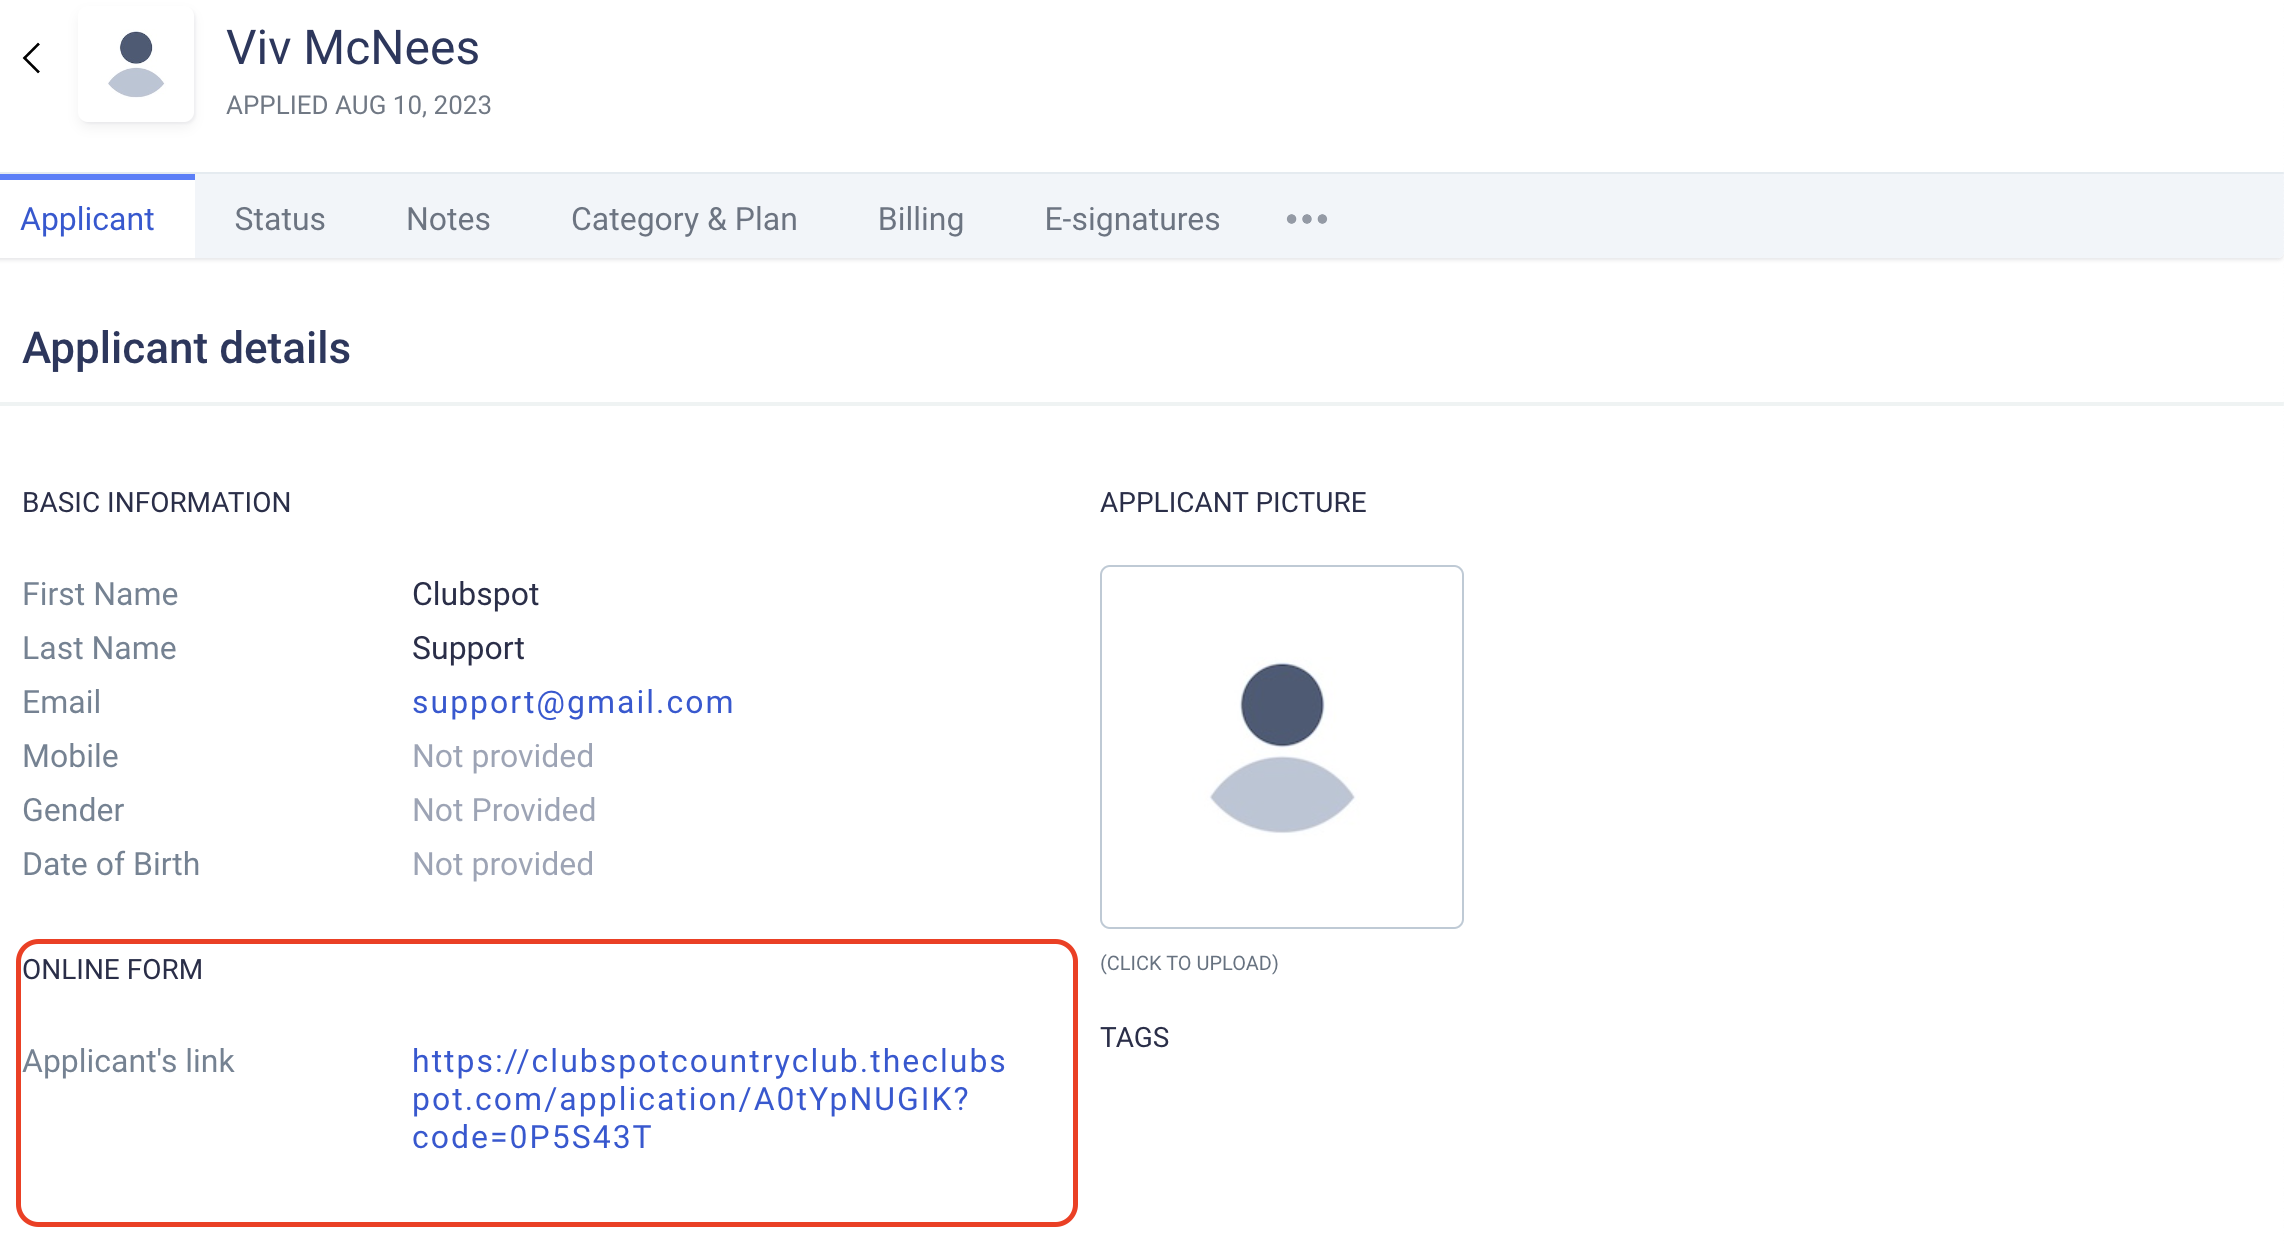Click the back arrow icon

[32, 58]
